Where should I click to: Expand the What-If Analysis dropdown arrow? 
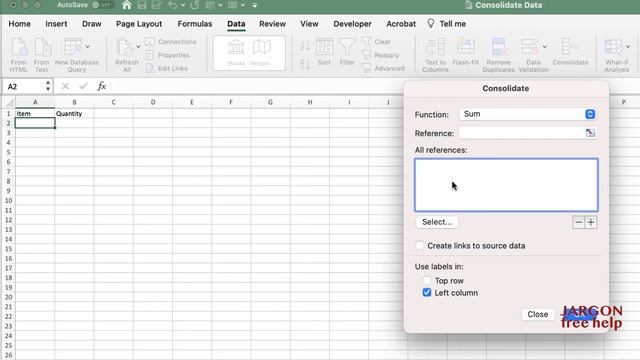point(628,47)
